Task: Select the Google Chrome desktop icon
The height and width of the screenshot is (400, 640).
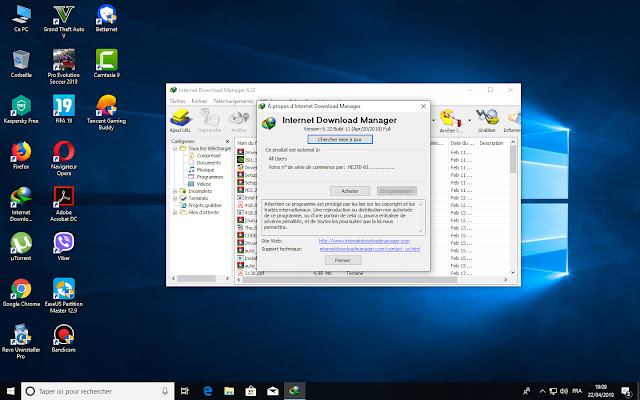Action: click(21, 293)
